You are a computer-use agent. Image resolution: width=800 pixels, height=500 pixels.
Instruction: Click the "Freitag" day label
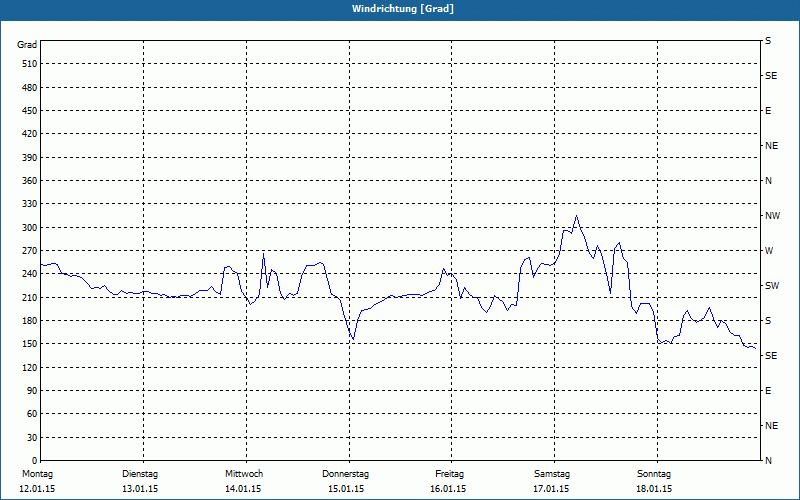click(449, 474)
